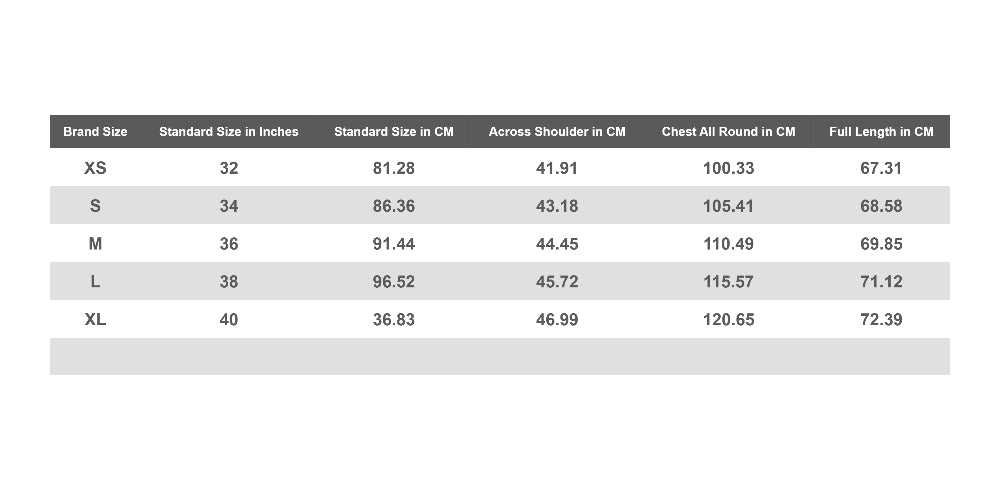The image size is (1000, 490).
Task: Click the 32 inches value
Action: click(x=228, y=168)
